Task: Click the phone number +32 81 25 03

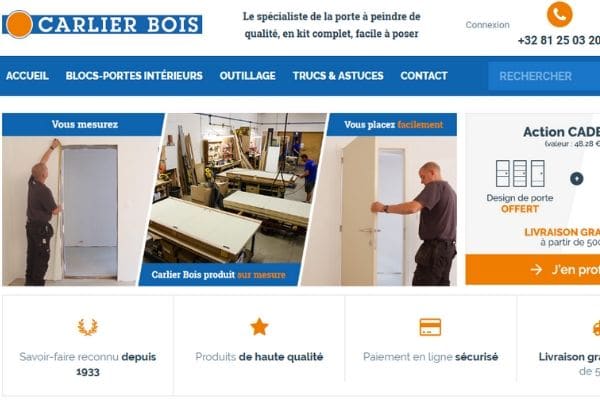Action: click(559, 40)
